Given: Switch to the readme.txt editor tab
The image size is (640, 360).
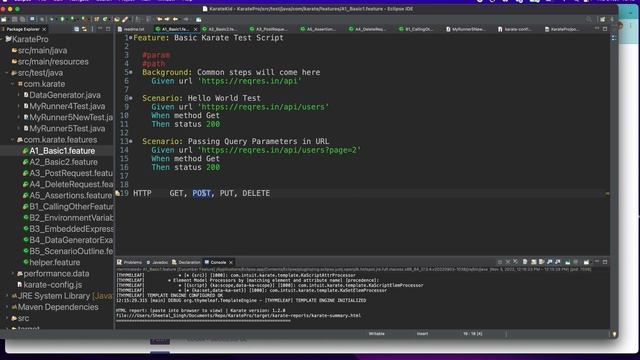Looking at the screenshot, I should 131,29.
